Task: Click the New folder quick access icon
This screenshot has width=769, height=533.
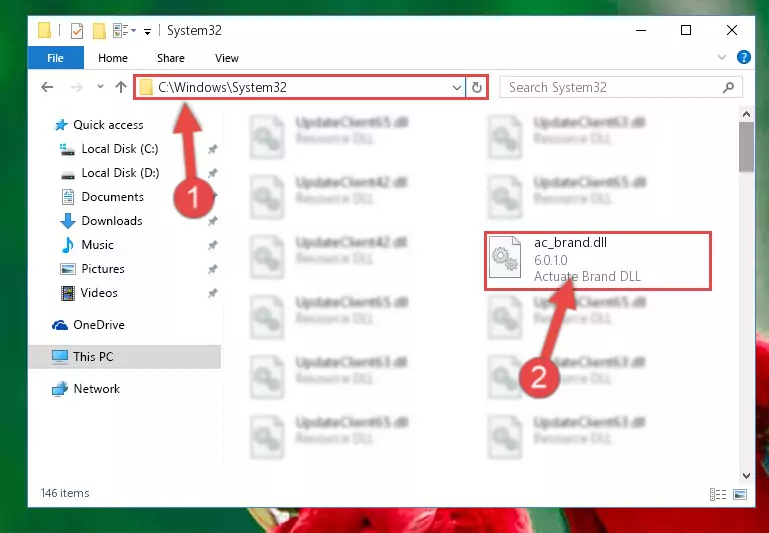Action: pos(99,31)
